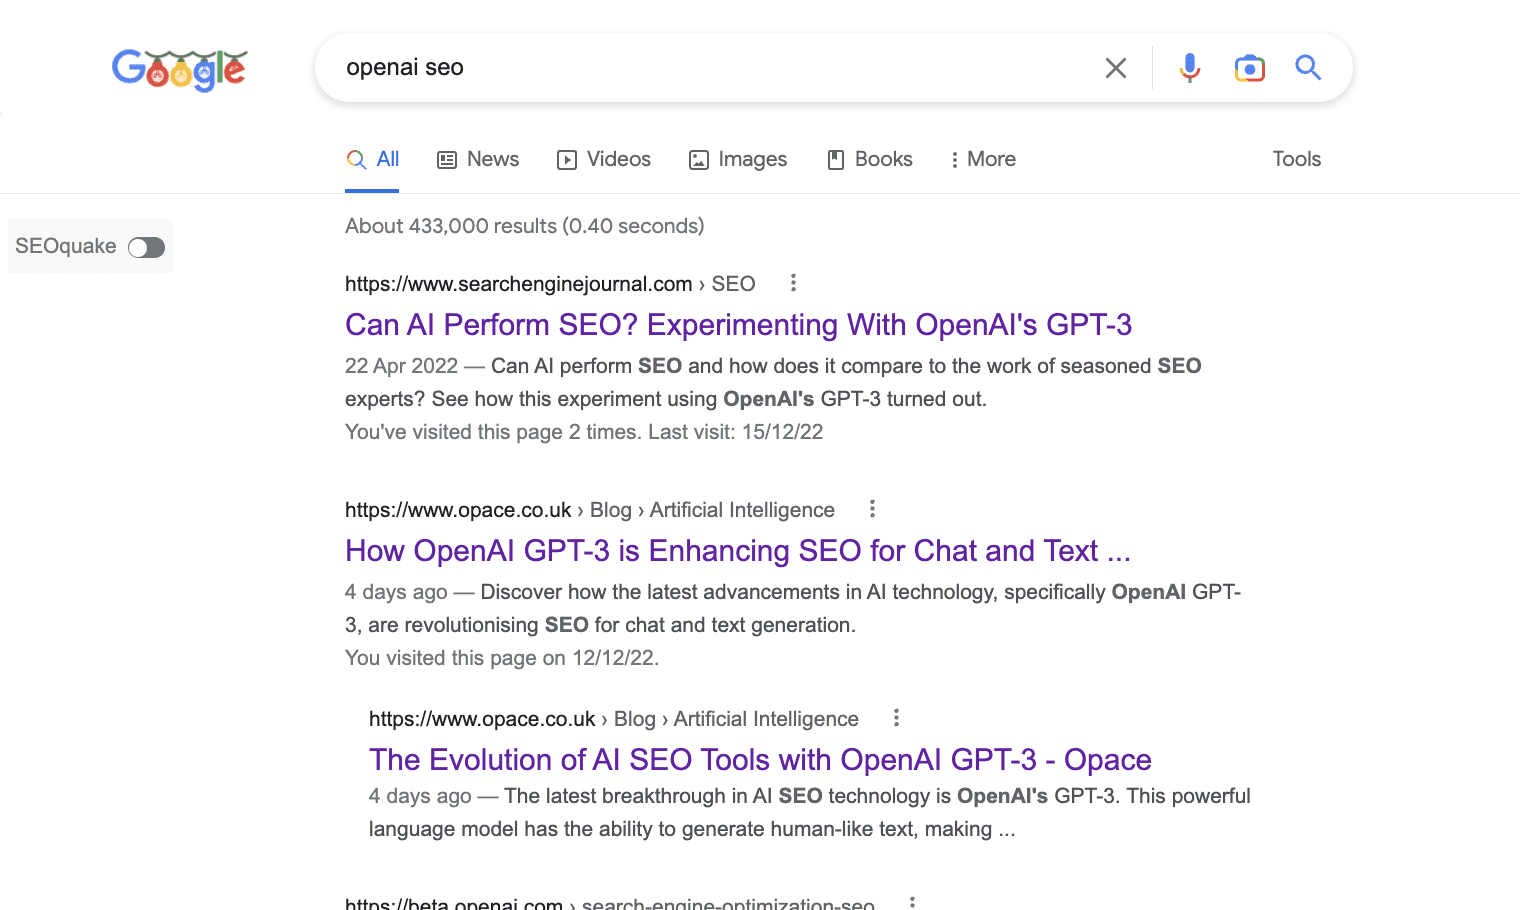This screenshot has width=1520, height=910.
Task: Visit the opace.co.uk Artificial Intelligence breadcrumb link
Action: click(x=742, y=509)
